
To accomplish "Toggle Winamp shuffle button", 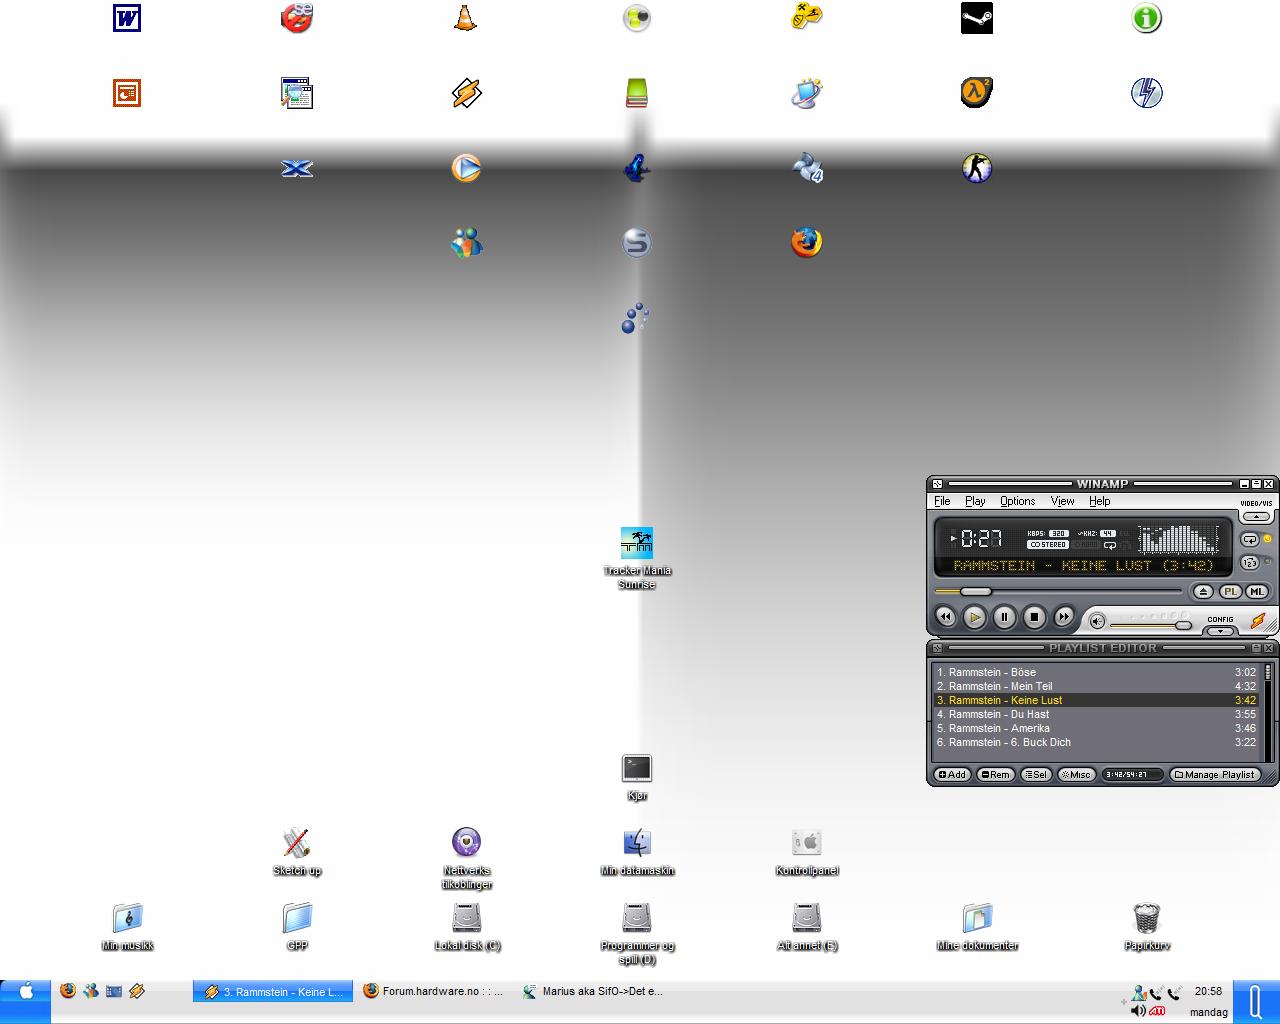I will point(1249,563).
